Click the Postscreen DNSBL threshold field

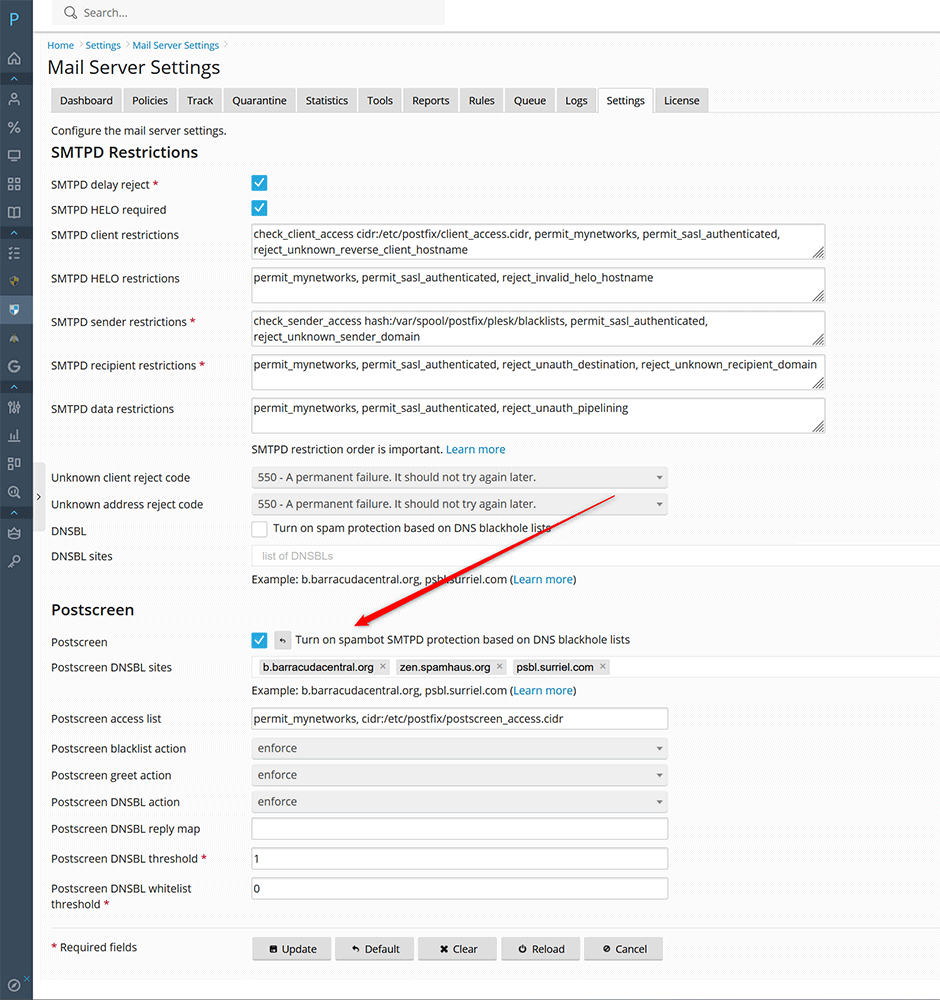tap(459, 859)
